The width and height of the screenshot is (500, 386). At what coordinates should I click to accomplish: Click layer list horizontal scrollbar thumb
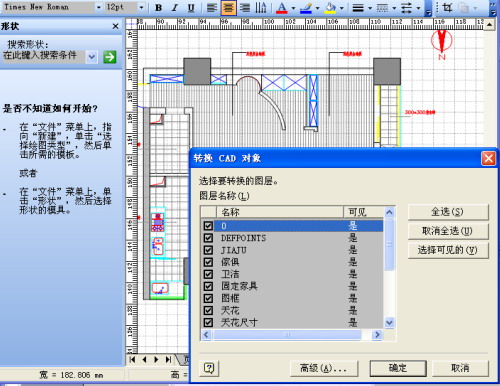[x=287, y=334]
